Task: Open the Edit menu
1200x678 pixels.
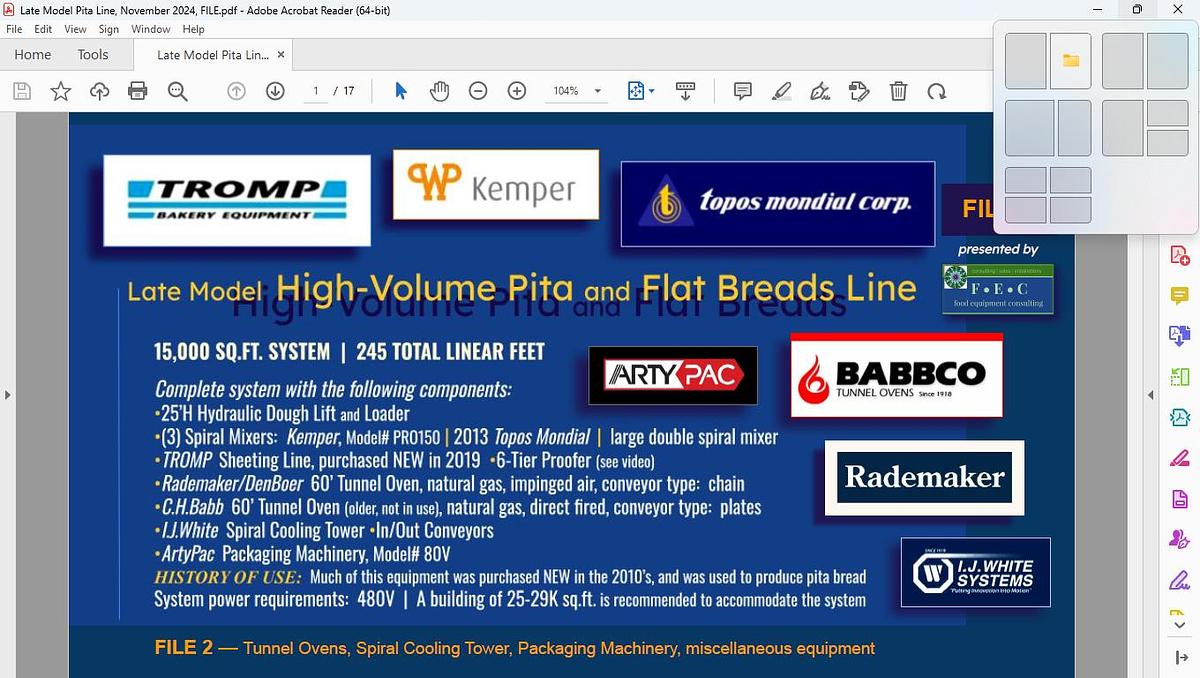Action: [x=42, y=29]
